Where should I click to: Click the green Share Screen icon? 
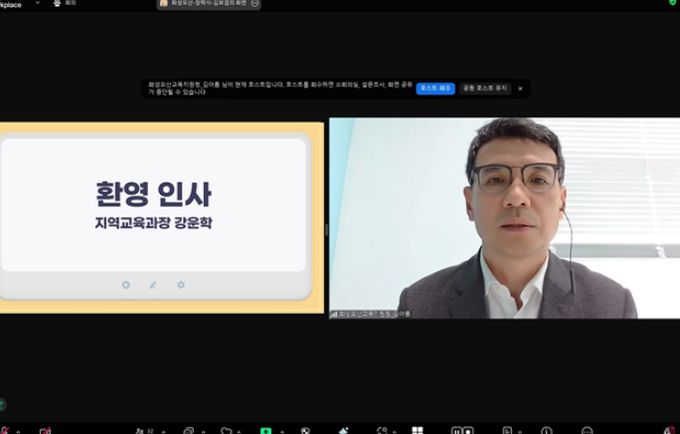pyautogui.click(x=266, y=430)
